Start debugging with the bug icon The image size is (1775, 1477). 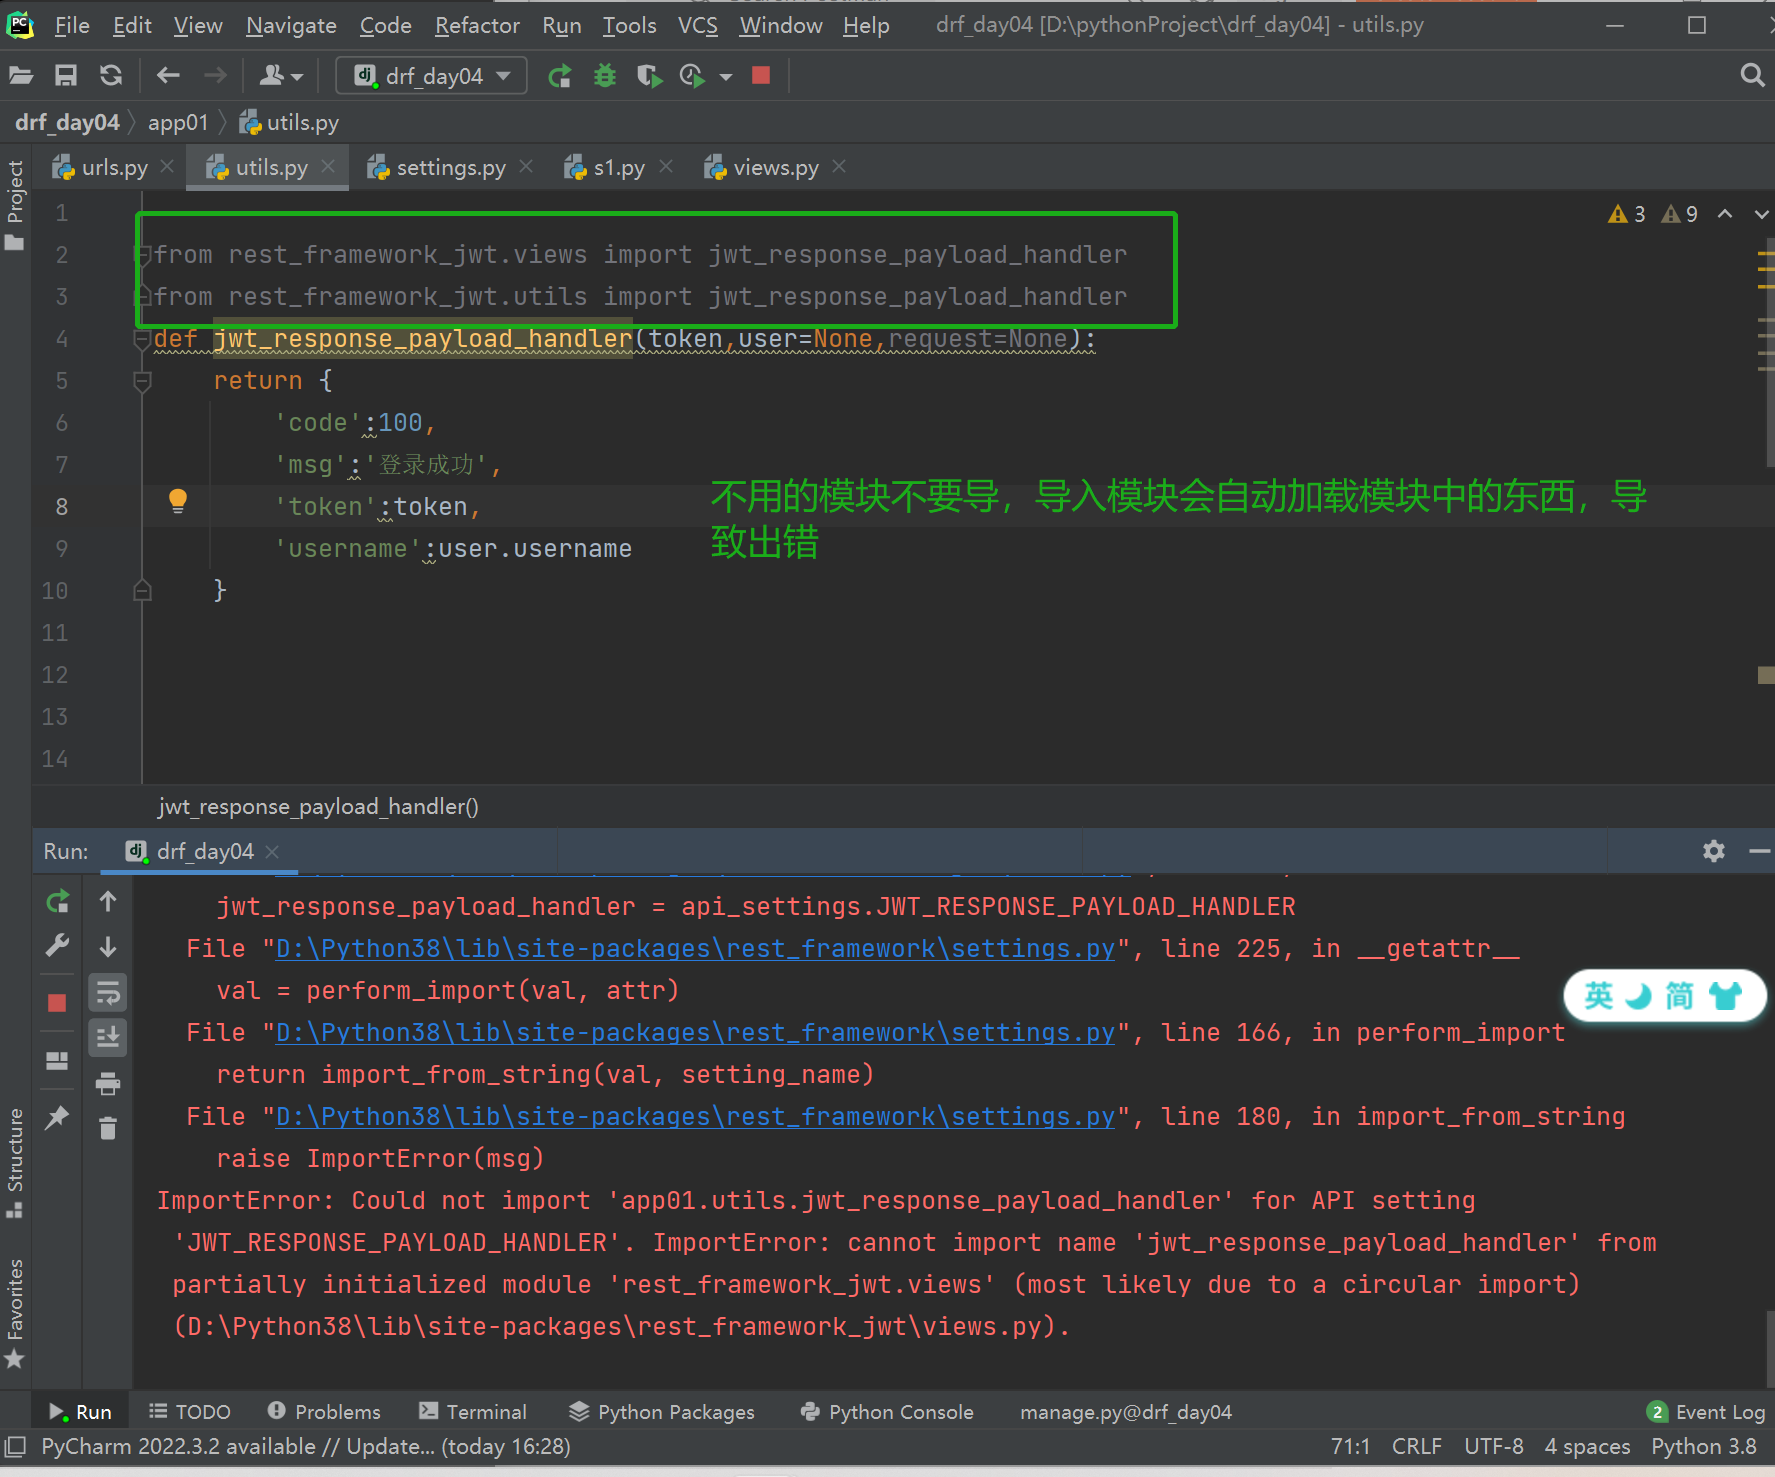point(605,76)
